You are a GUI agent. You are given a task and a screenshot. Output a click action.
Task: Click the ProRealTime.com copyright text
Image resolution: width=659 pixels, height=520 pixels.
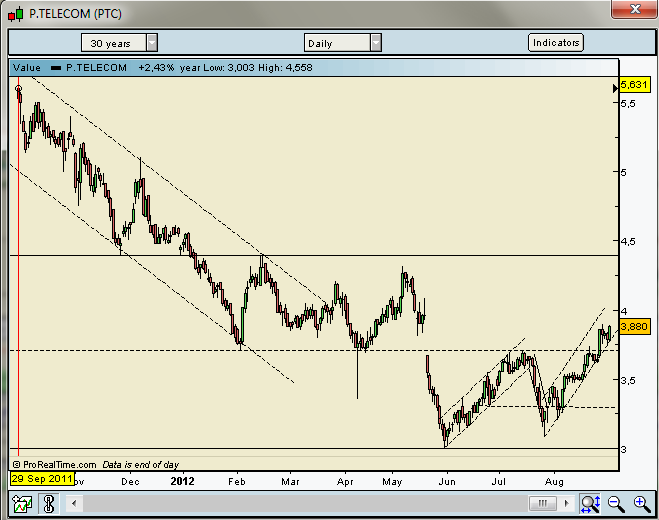click(x=55, y=465)
